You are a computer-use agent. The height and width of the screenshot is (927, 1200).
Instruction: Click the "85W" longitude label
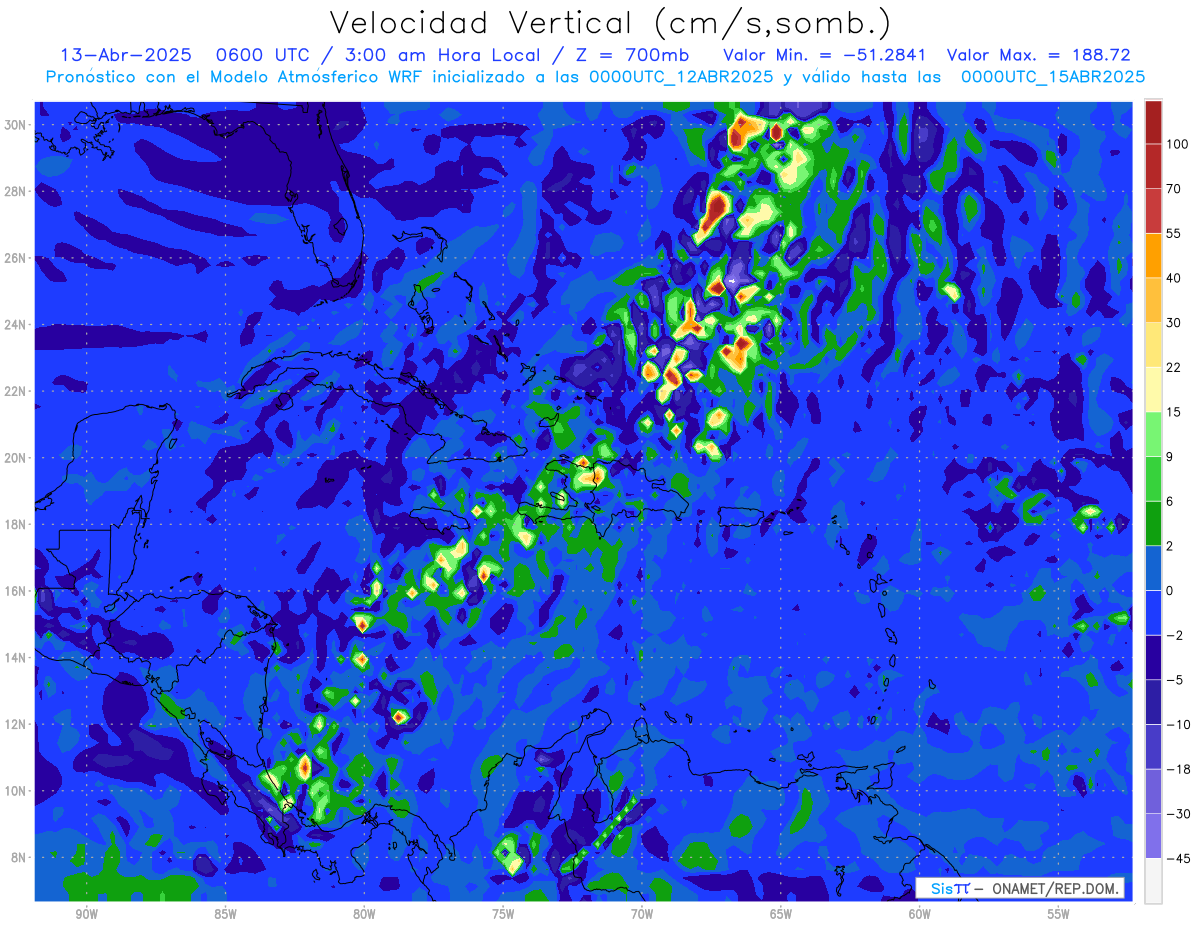tap(226, 914)
